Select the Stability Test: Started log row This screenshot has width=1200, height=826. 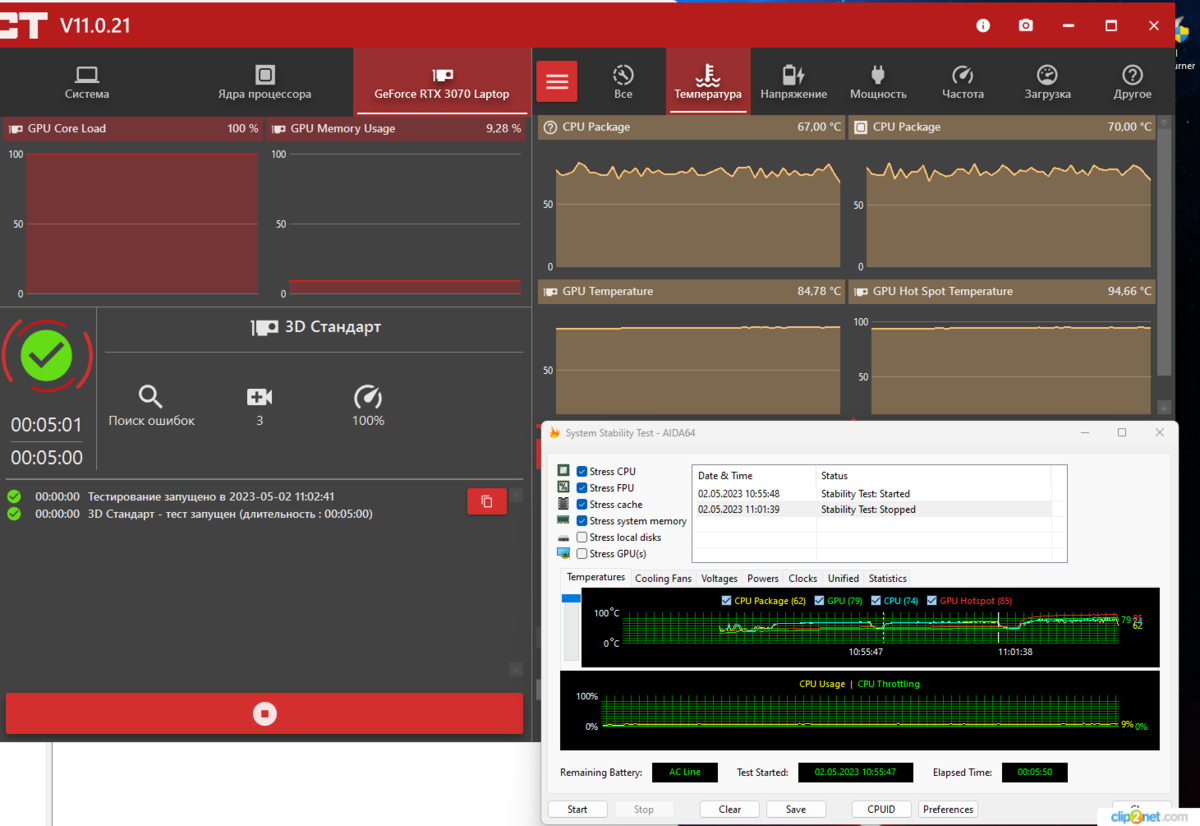tap(873, 493)
